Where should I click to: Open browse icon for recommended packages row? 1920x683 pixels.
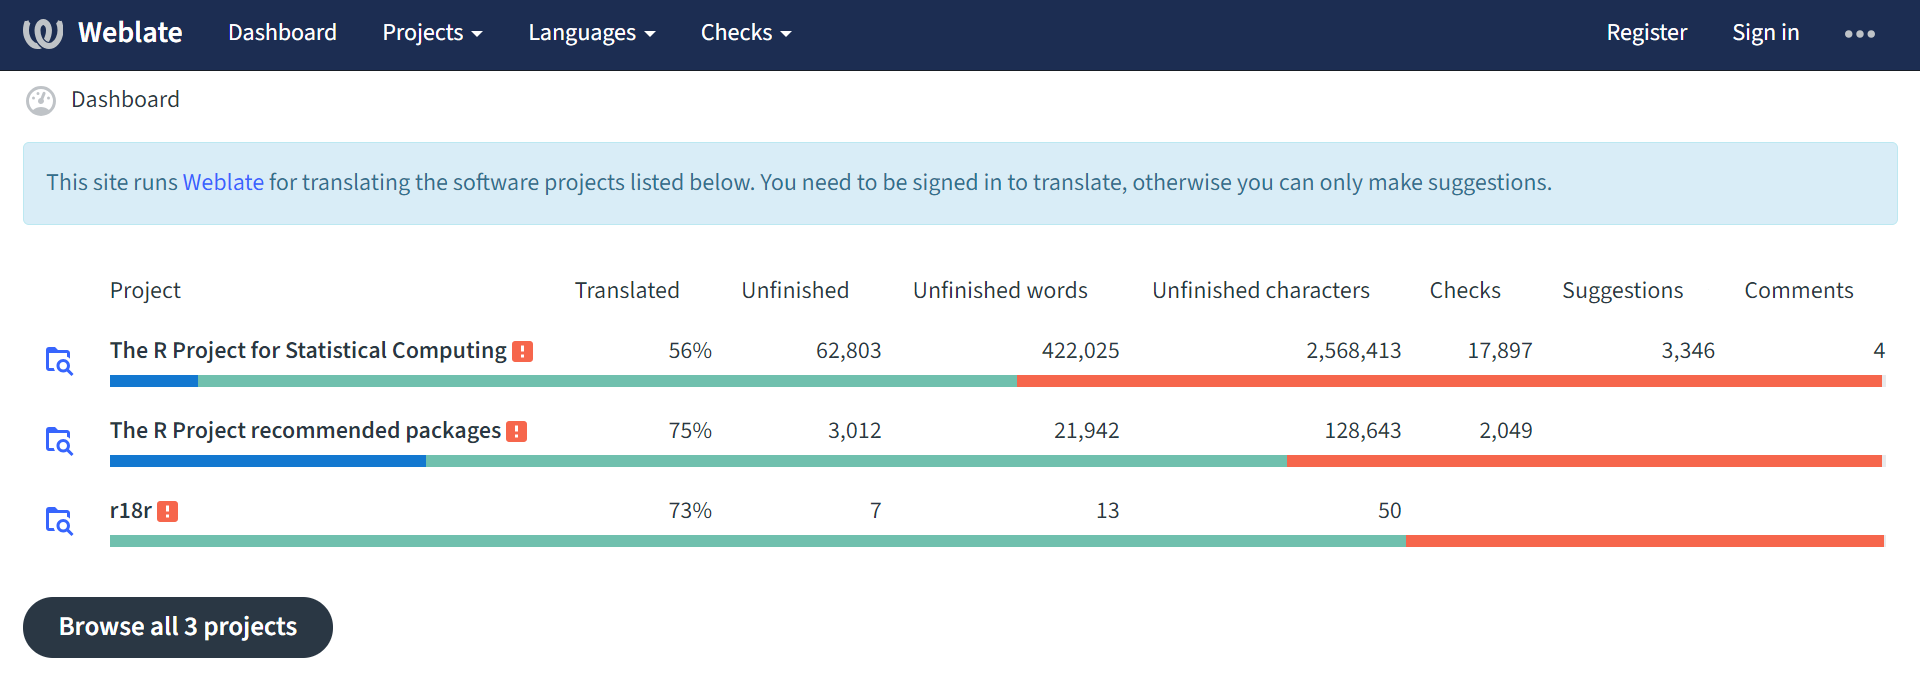[x=59, y=441]
